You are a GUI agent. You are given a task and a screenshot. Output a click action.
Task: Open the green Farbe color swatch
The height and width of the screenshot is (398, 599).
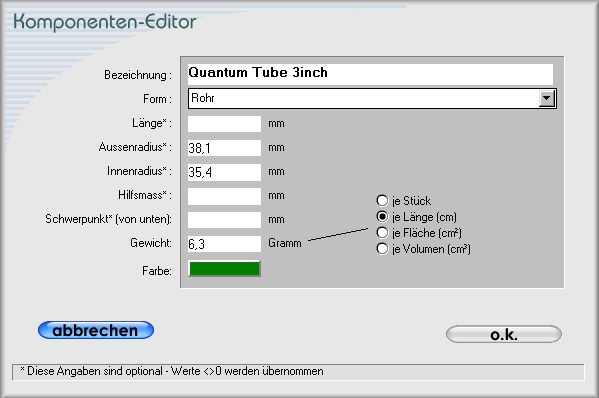pos(224,269)
